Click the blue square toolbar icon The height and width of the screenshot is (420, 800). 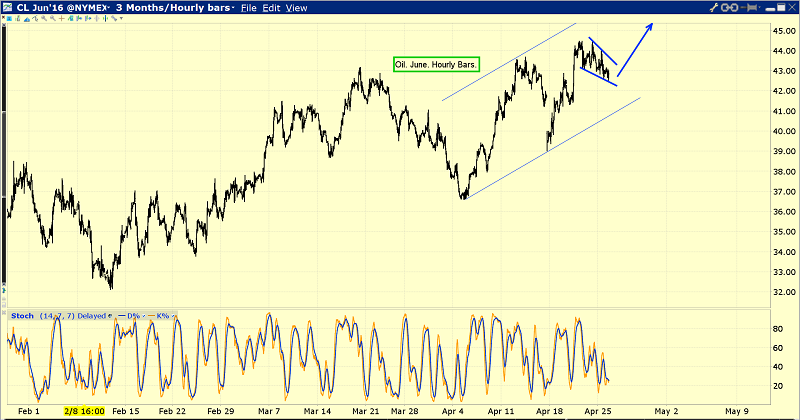tap(9, 18)
